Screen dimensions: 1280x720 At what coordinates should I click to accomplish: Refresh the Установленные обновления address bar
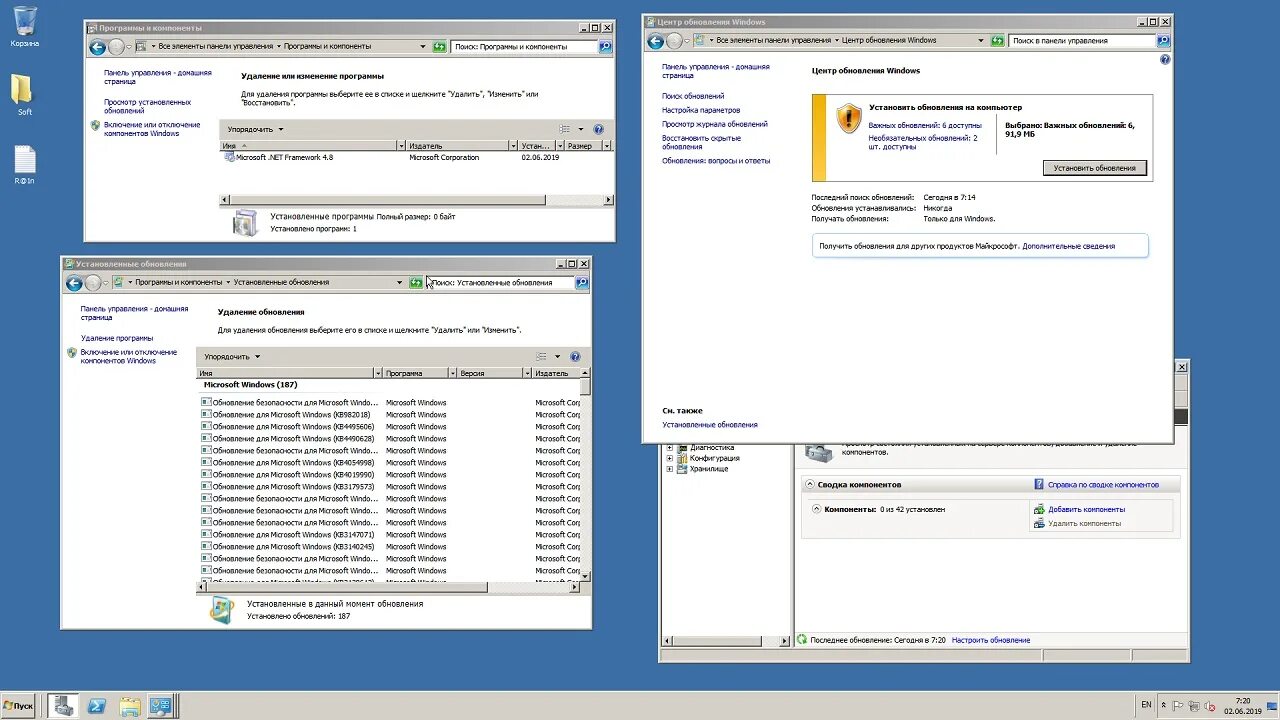pos(416,282)
